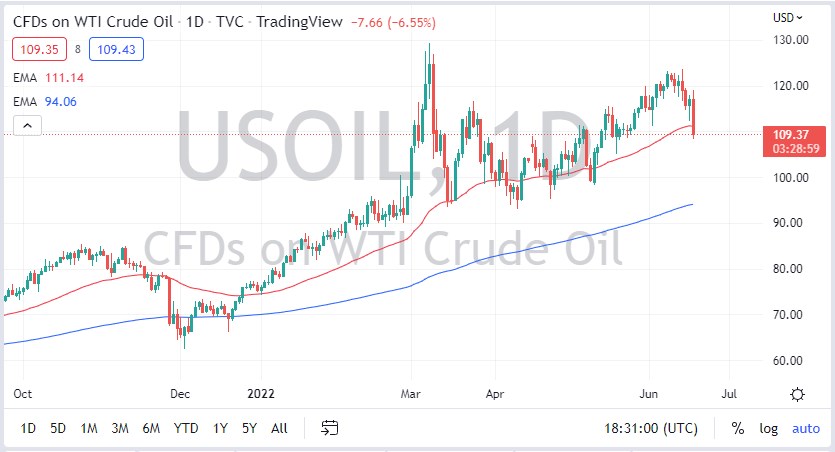Show the 1Y time range
This screenshot has height=452, width=835.
[x=219, y=428]
